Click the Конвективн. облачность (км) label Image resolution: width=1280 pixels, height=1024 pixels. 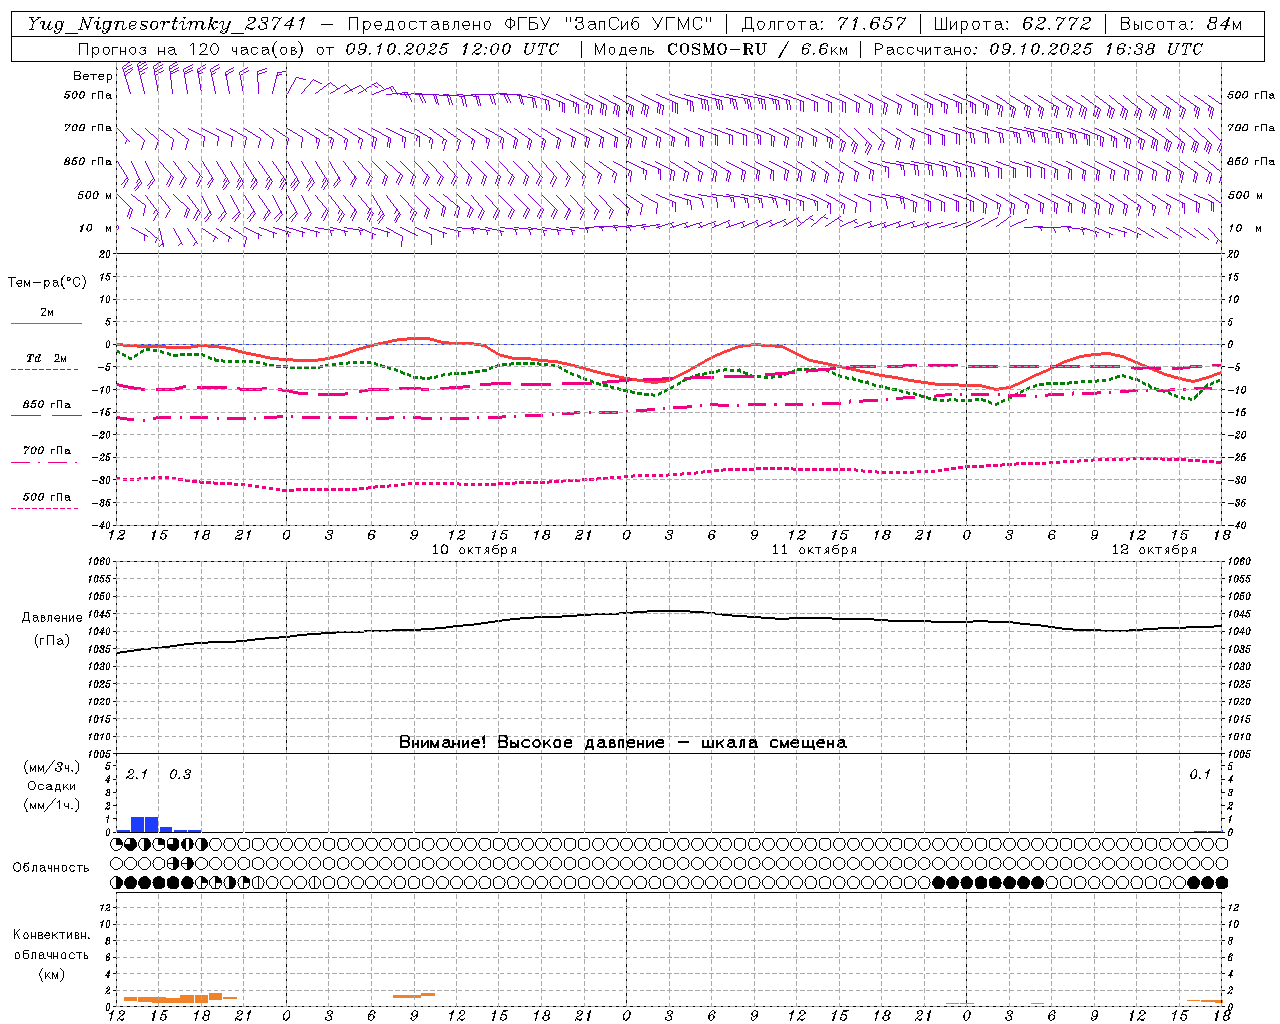pos(51,954)
